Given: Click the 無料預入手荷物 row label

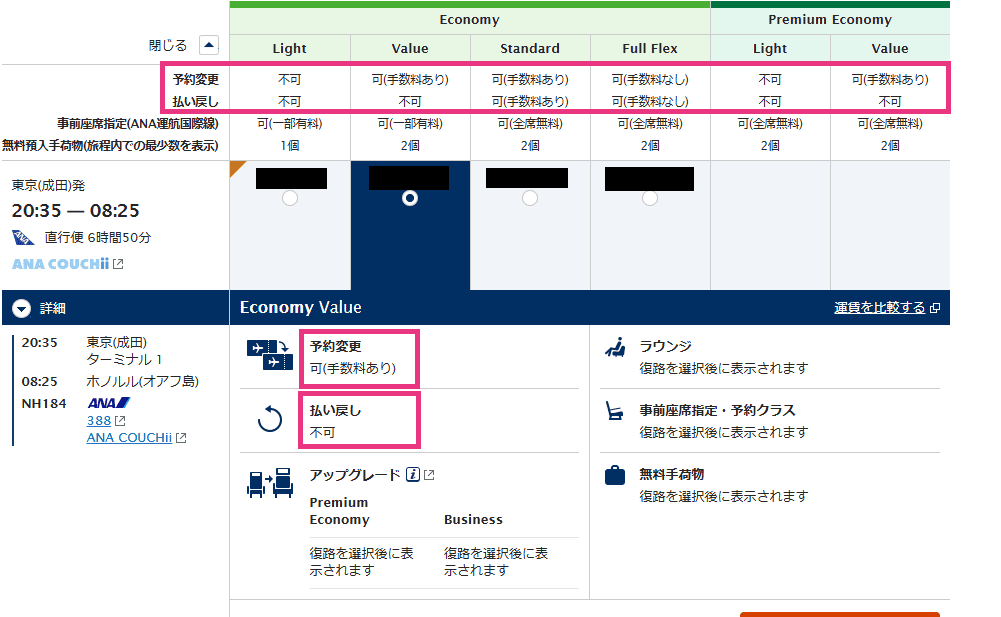Looking at the screenshot, I should tap(110, 146).
